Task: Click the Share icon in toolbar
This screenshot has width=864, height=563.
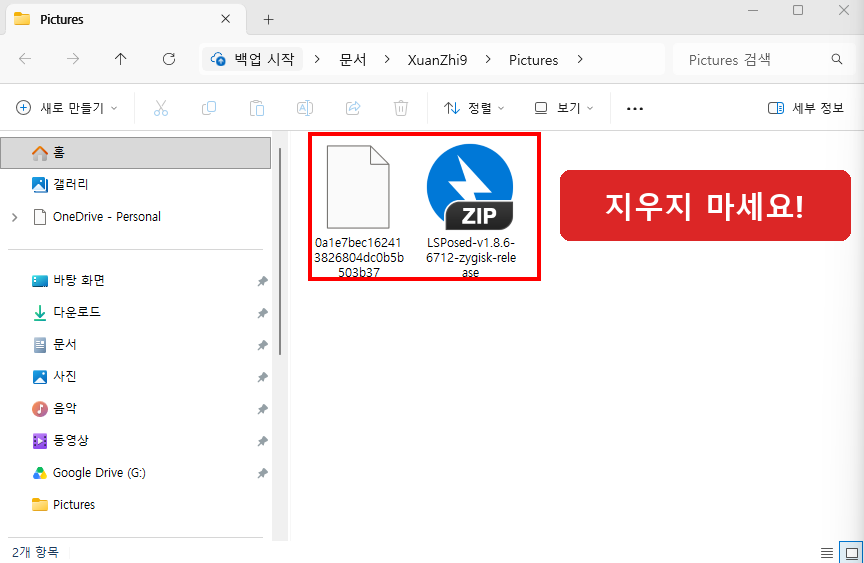Action: (353, 108)
